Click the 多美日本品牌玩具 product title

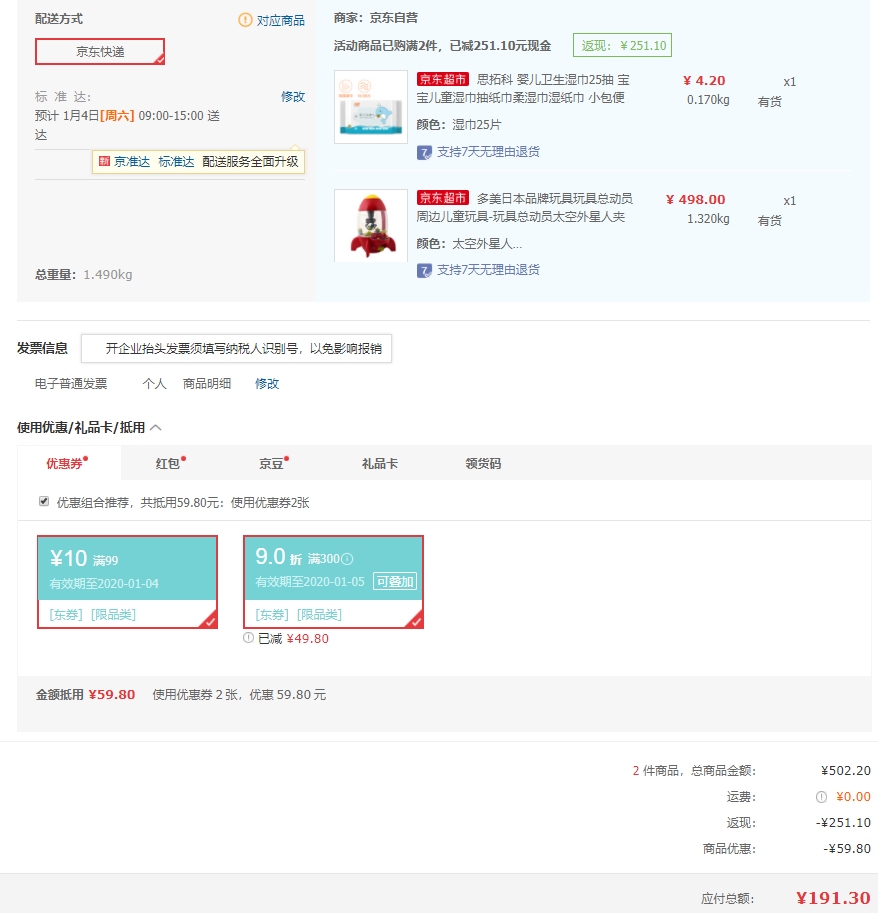point(525,207)
